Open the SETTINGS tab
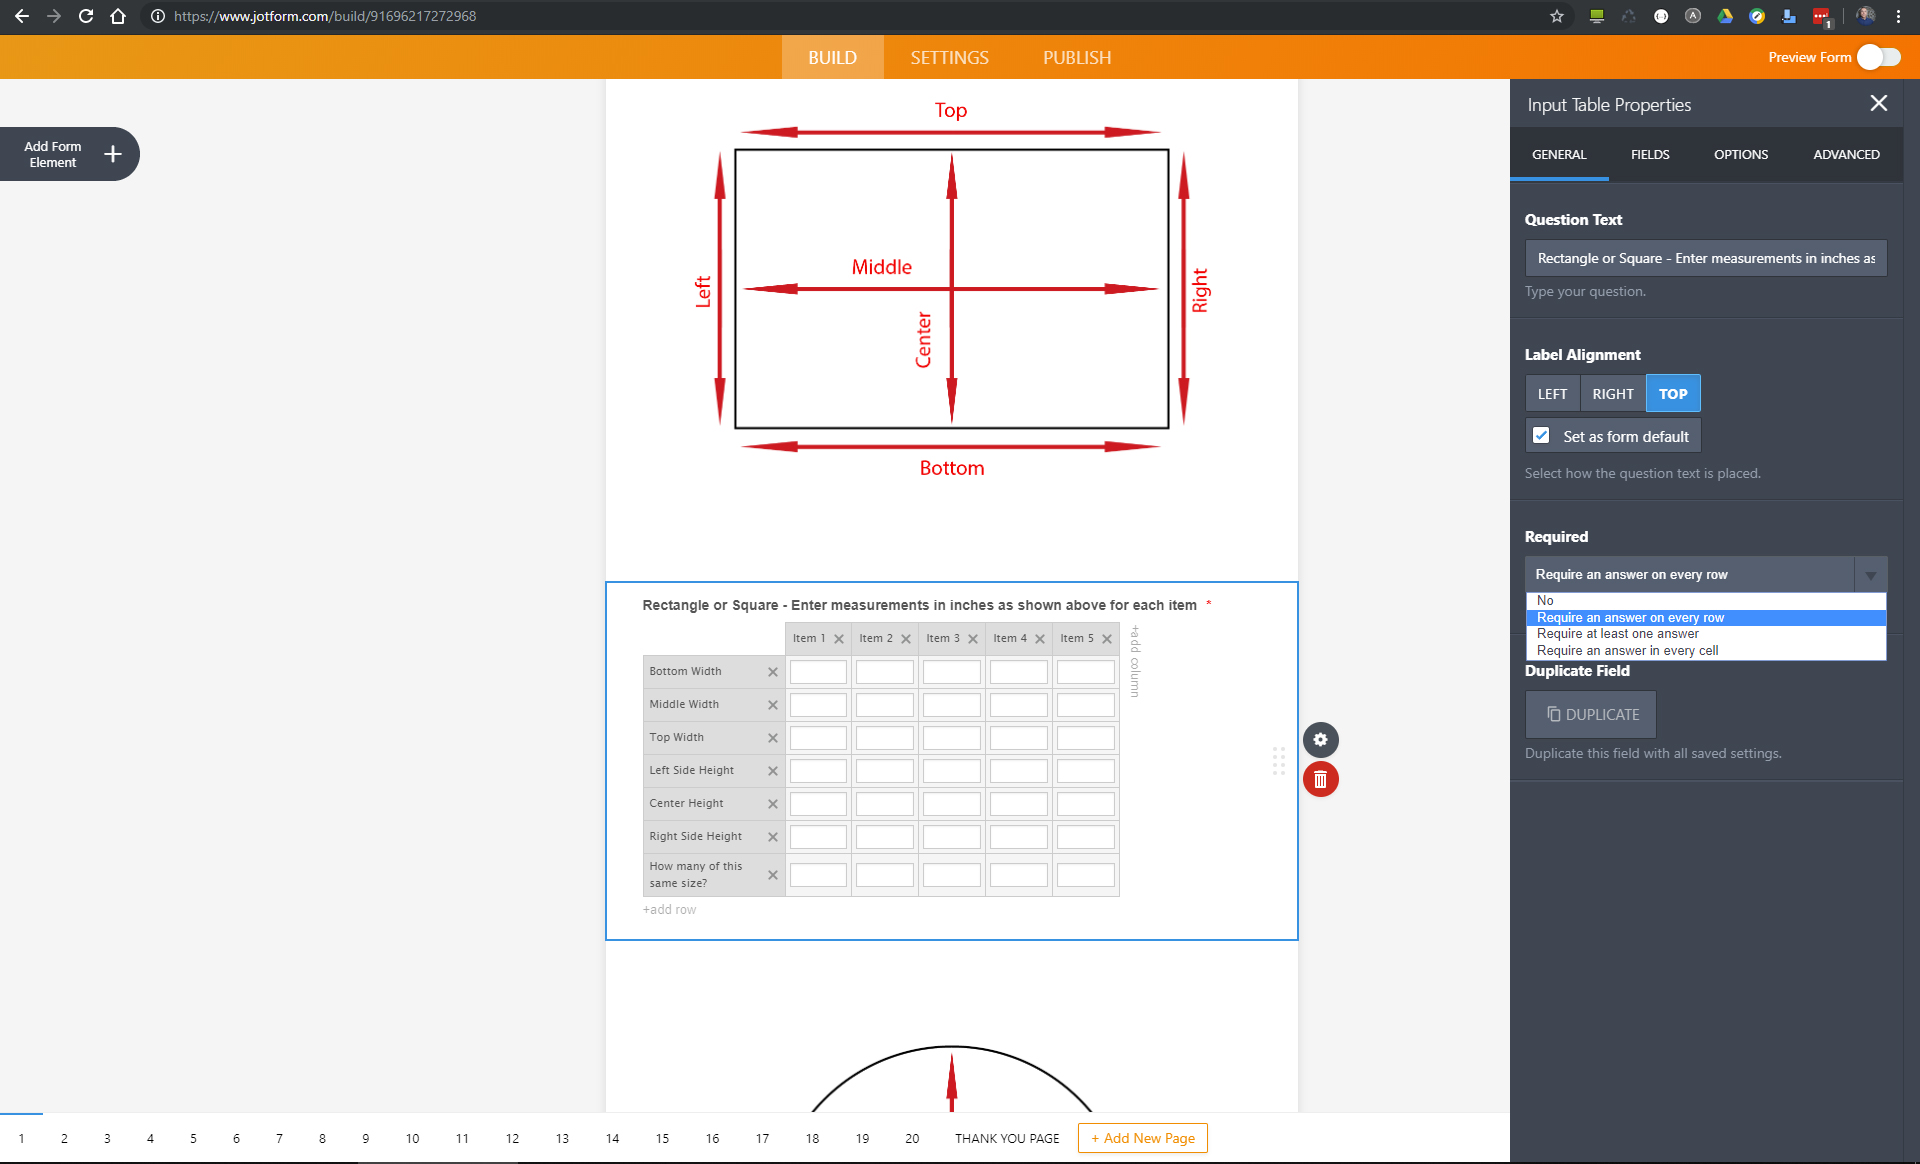Image resolution: width=1920 pixels, height=1164 pixels. (x=949, y=58)
